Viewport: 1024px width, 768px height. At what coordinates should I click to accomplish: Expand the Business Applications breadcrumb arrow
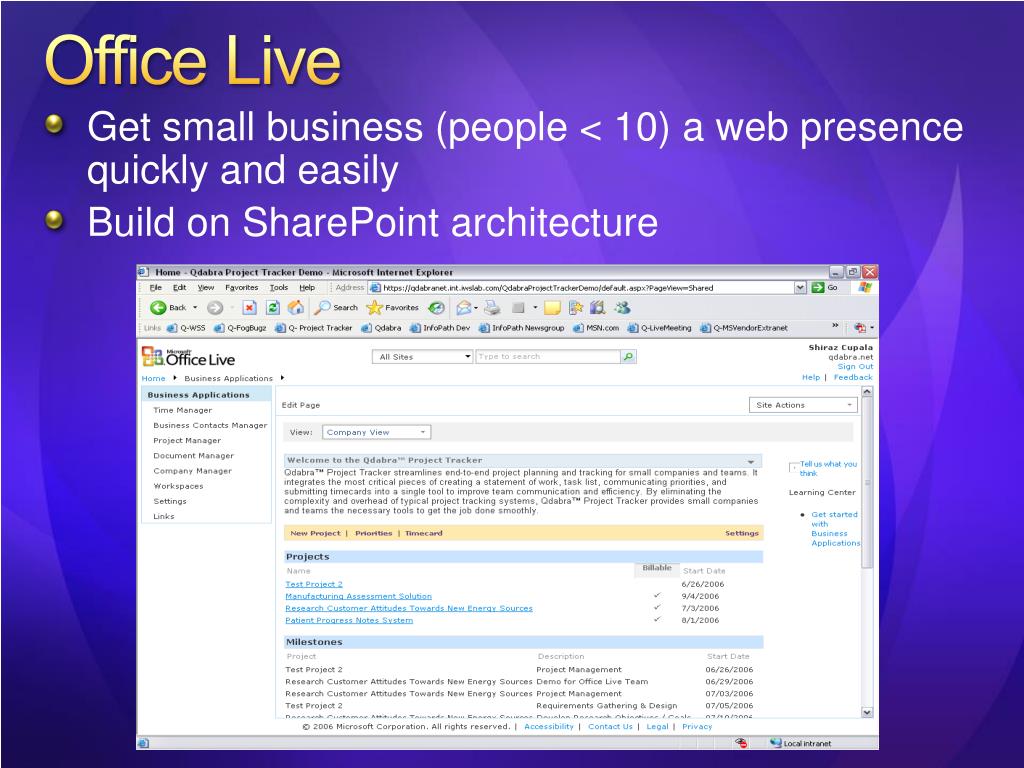[x=282, y=377]
